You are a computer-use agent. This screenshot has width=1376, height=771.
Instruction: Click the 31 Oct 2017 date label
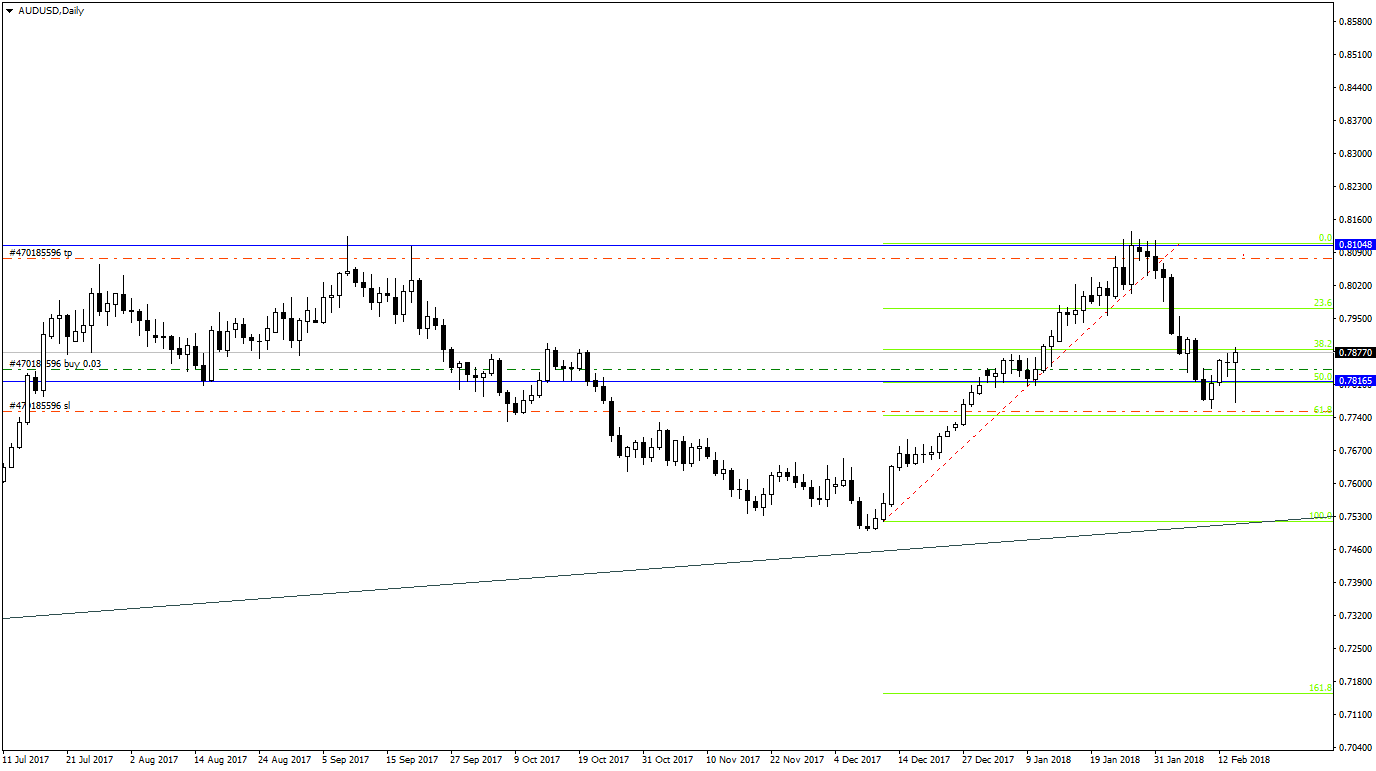point(667,760)
